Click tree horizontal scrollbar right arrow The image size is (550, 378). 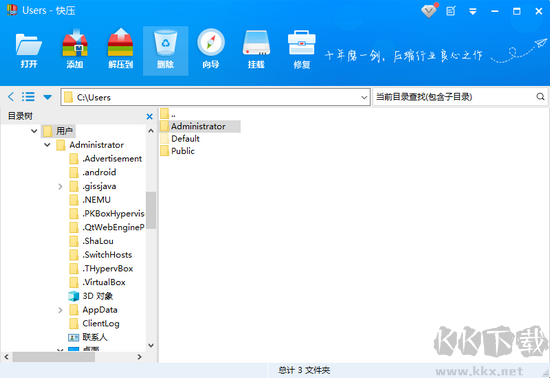(140, 357)
